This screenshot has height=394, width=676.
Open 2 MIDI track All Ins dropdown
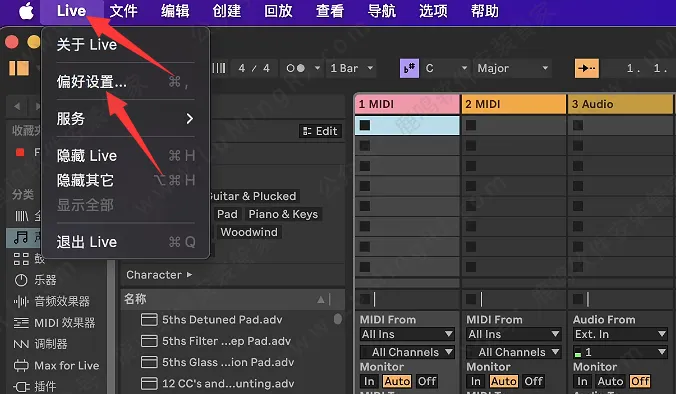pos(513,334)
